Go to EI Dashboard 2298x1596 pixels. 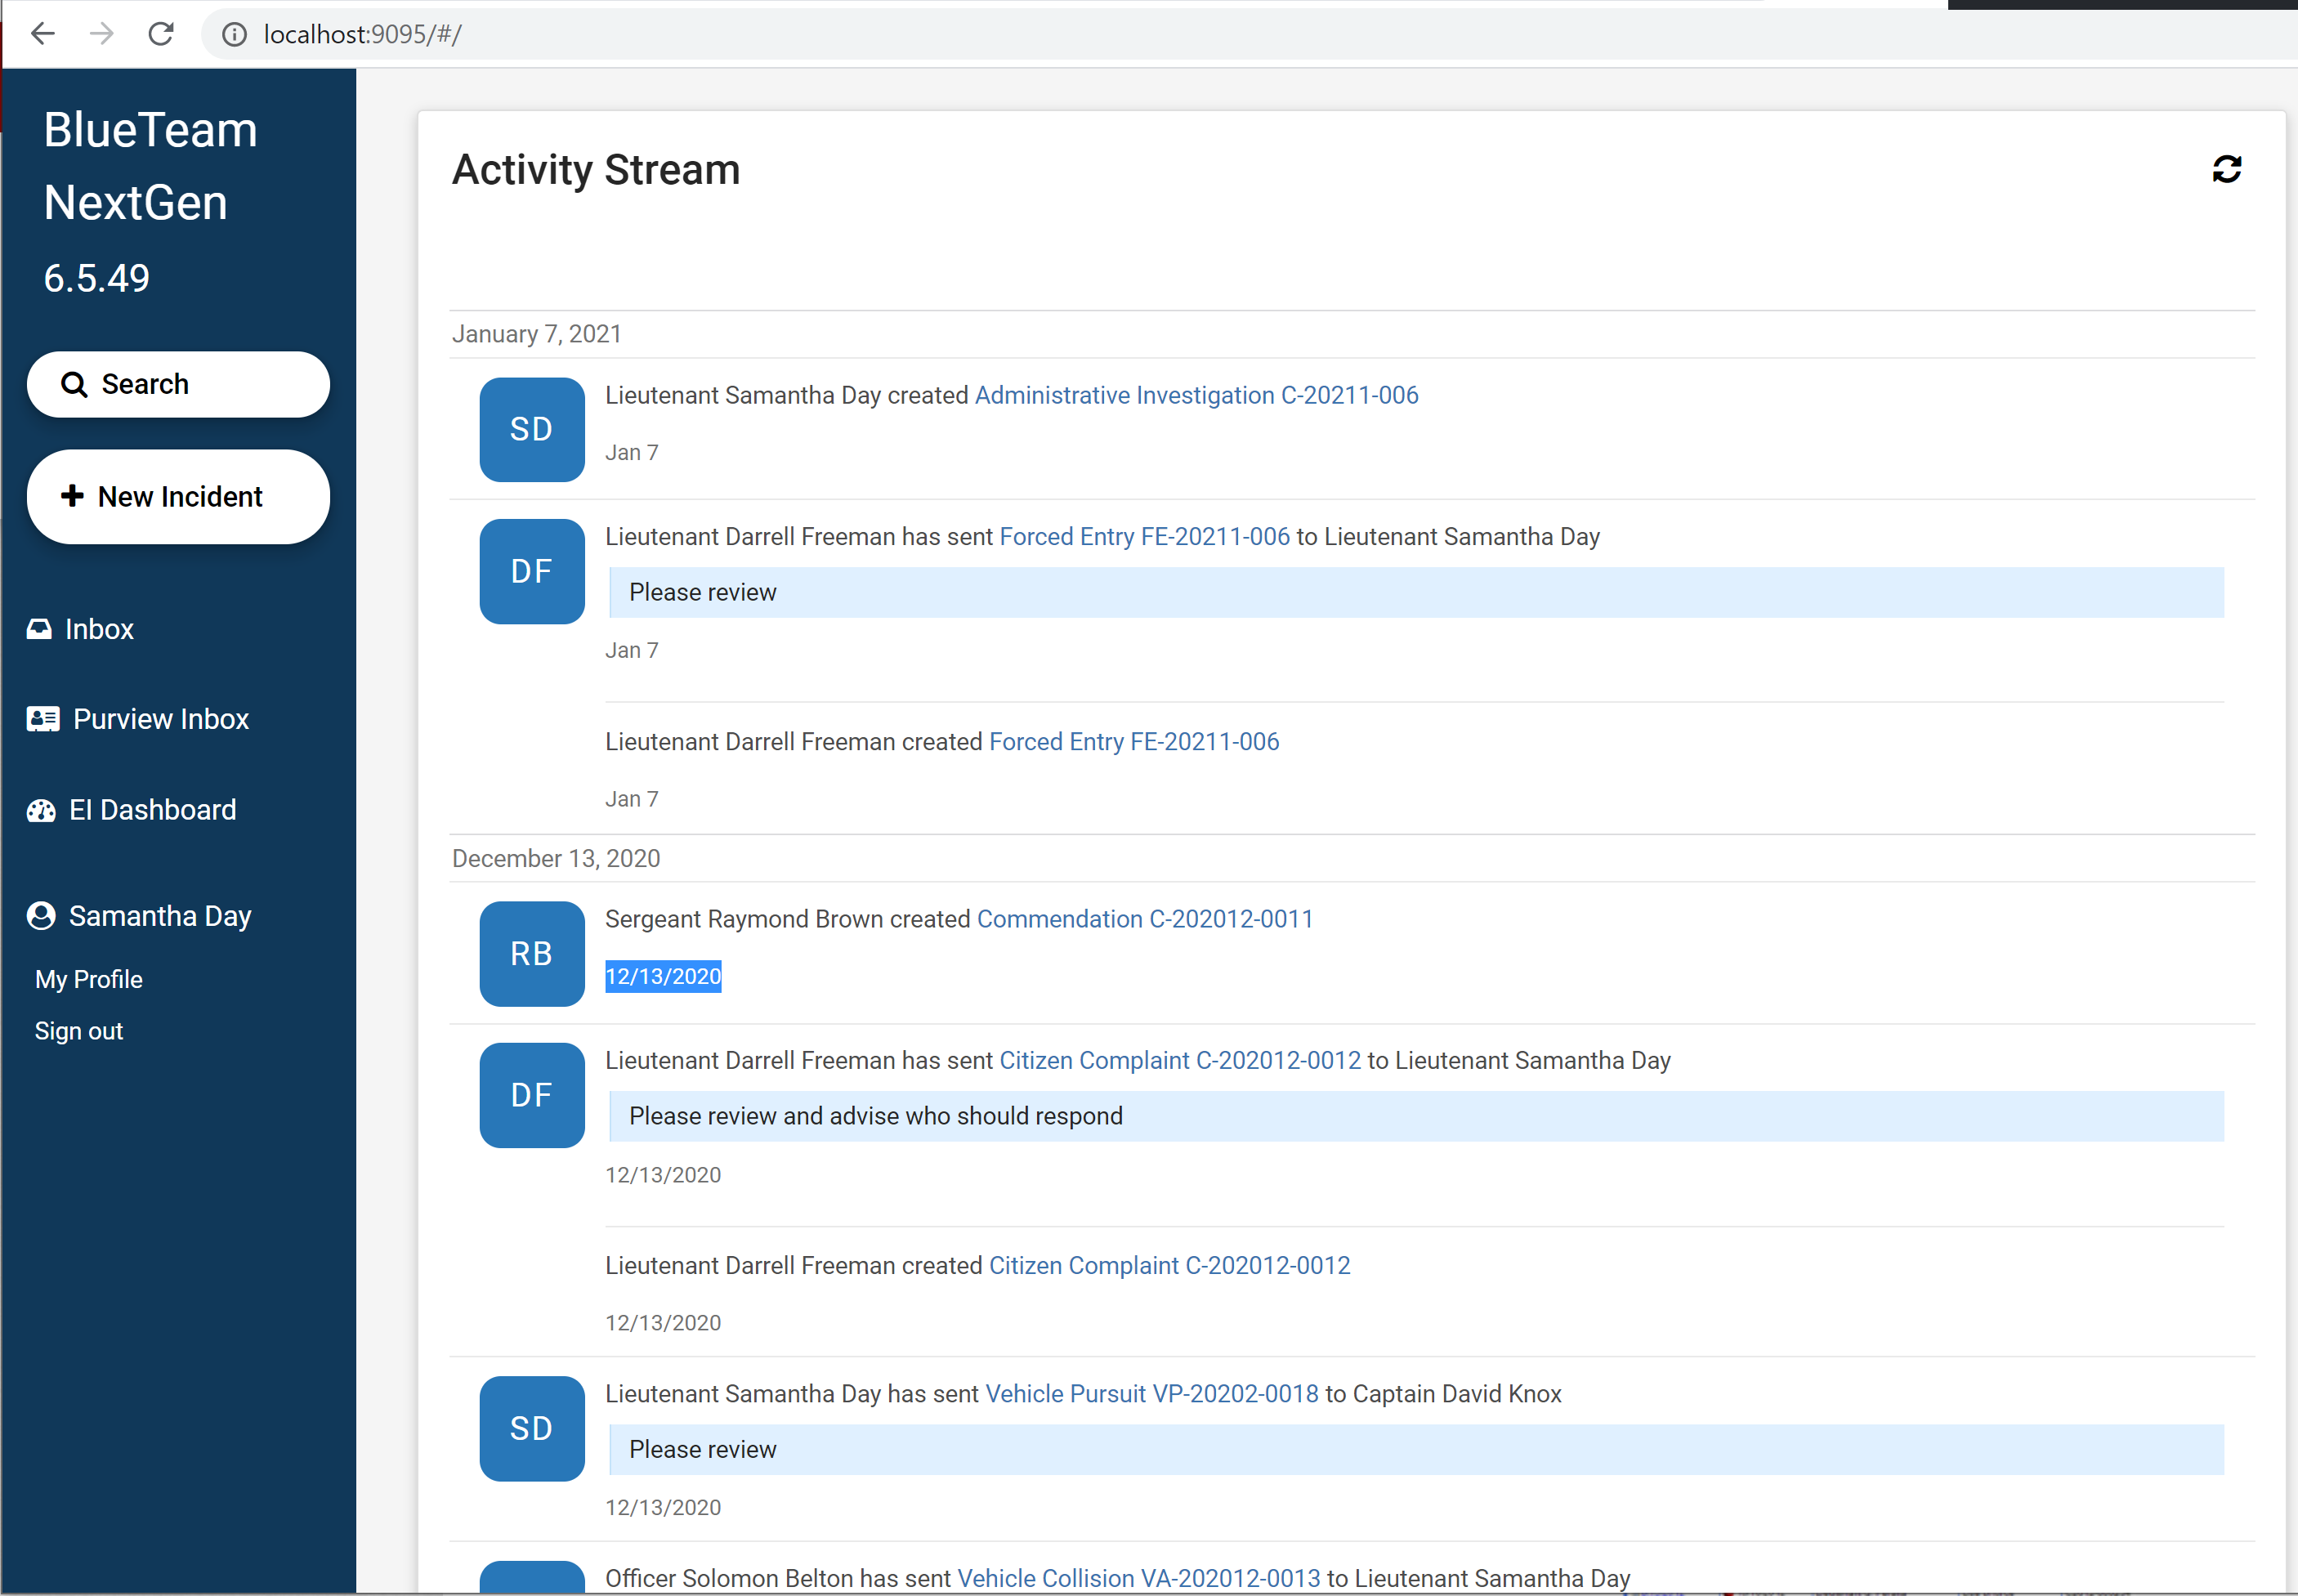(x=132, y=810)
